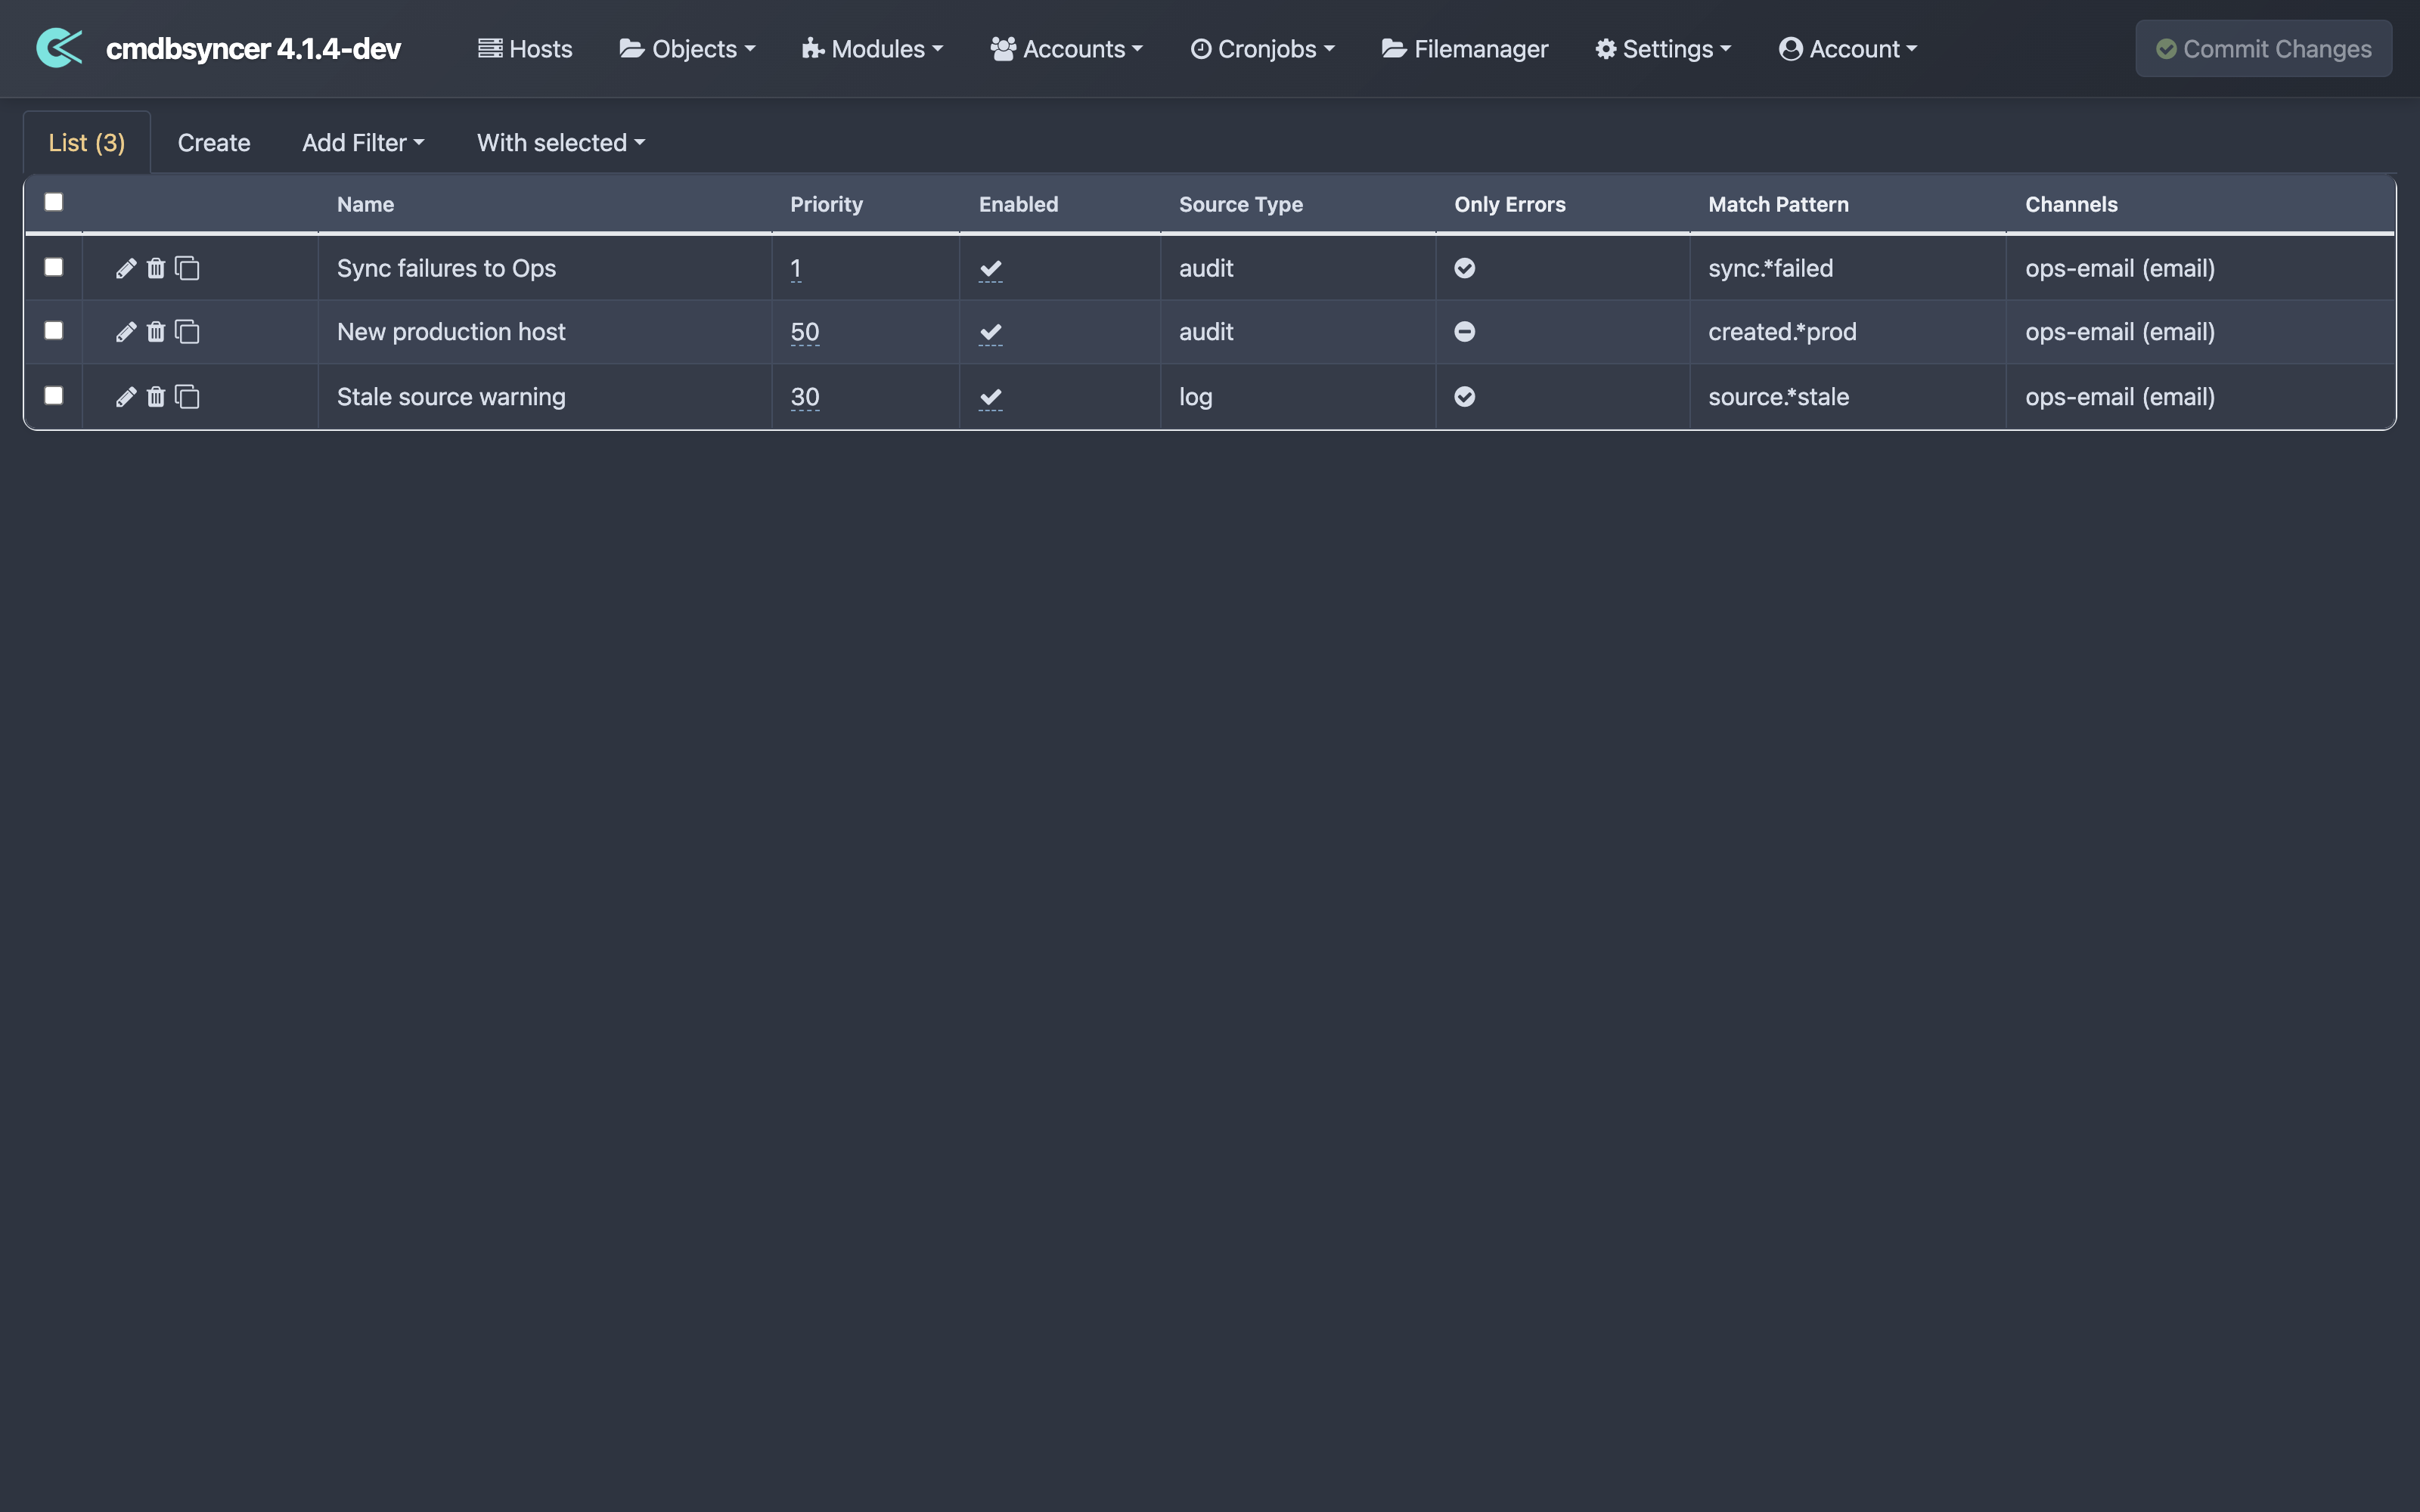Sort by the Name column header
The image size is (2420, 1512).
[365, 204]
